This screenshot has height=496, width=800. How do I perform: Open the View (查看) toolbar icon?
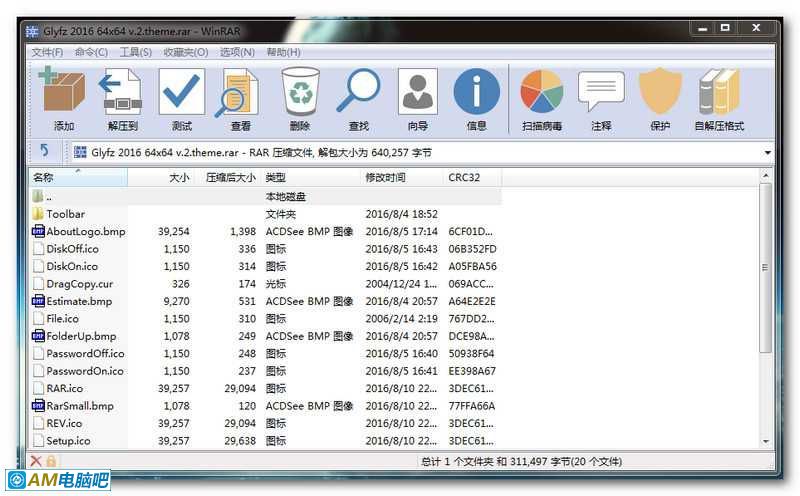pos(239,92)
